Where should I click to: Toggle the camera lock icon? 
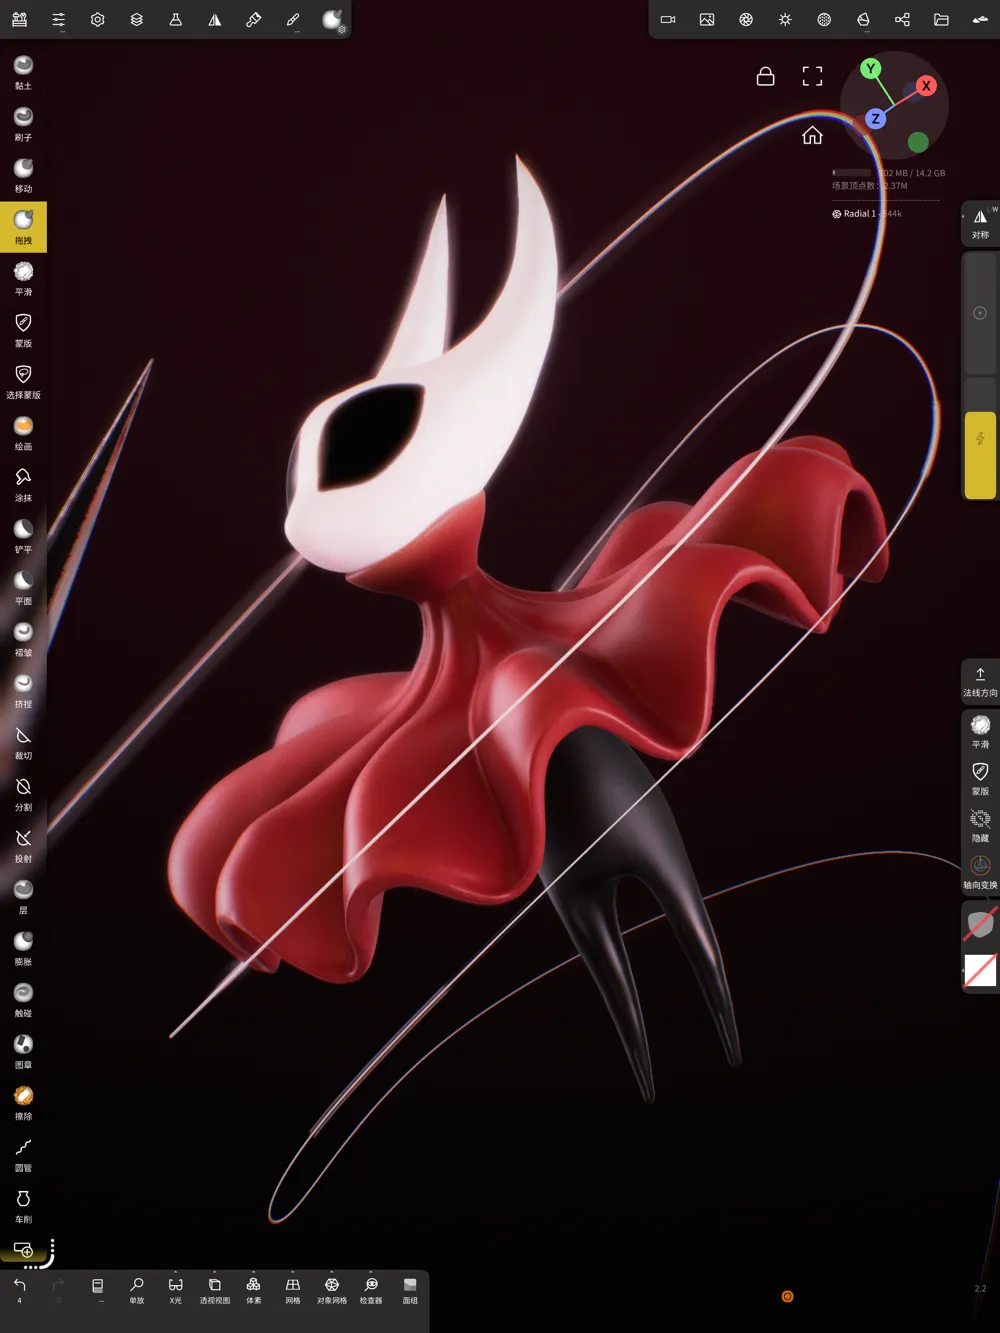tap(765, 76)
